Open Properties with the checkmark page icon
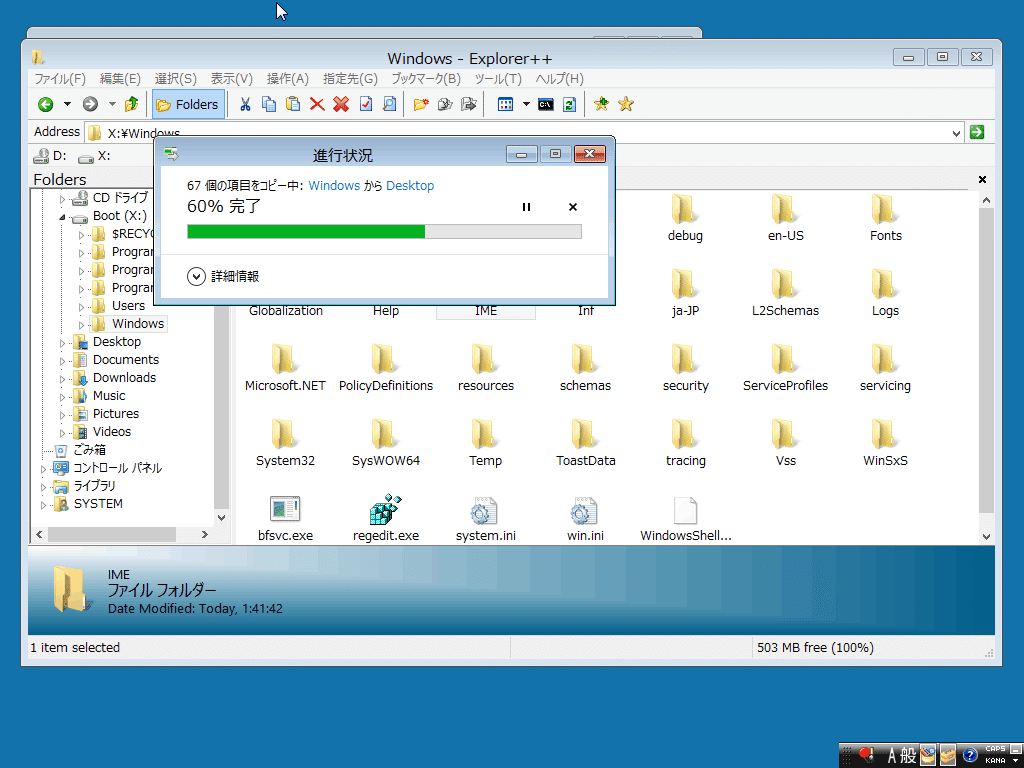The width and height of the screenshot is (1024, 768). click(x=366, y=104)
